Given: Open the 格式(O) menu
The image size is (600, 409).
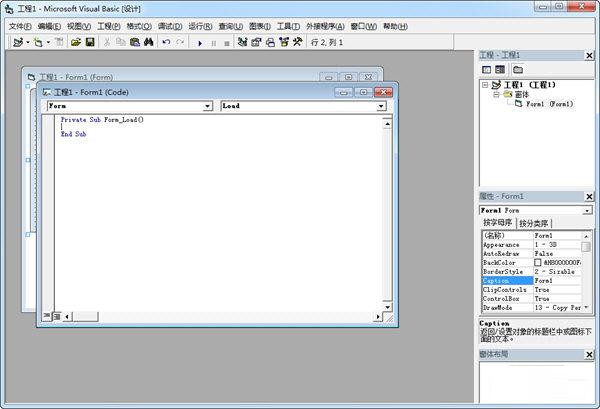Looking at the screenshot, I should [139, 26].
